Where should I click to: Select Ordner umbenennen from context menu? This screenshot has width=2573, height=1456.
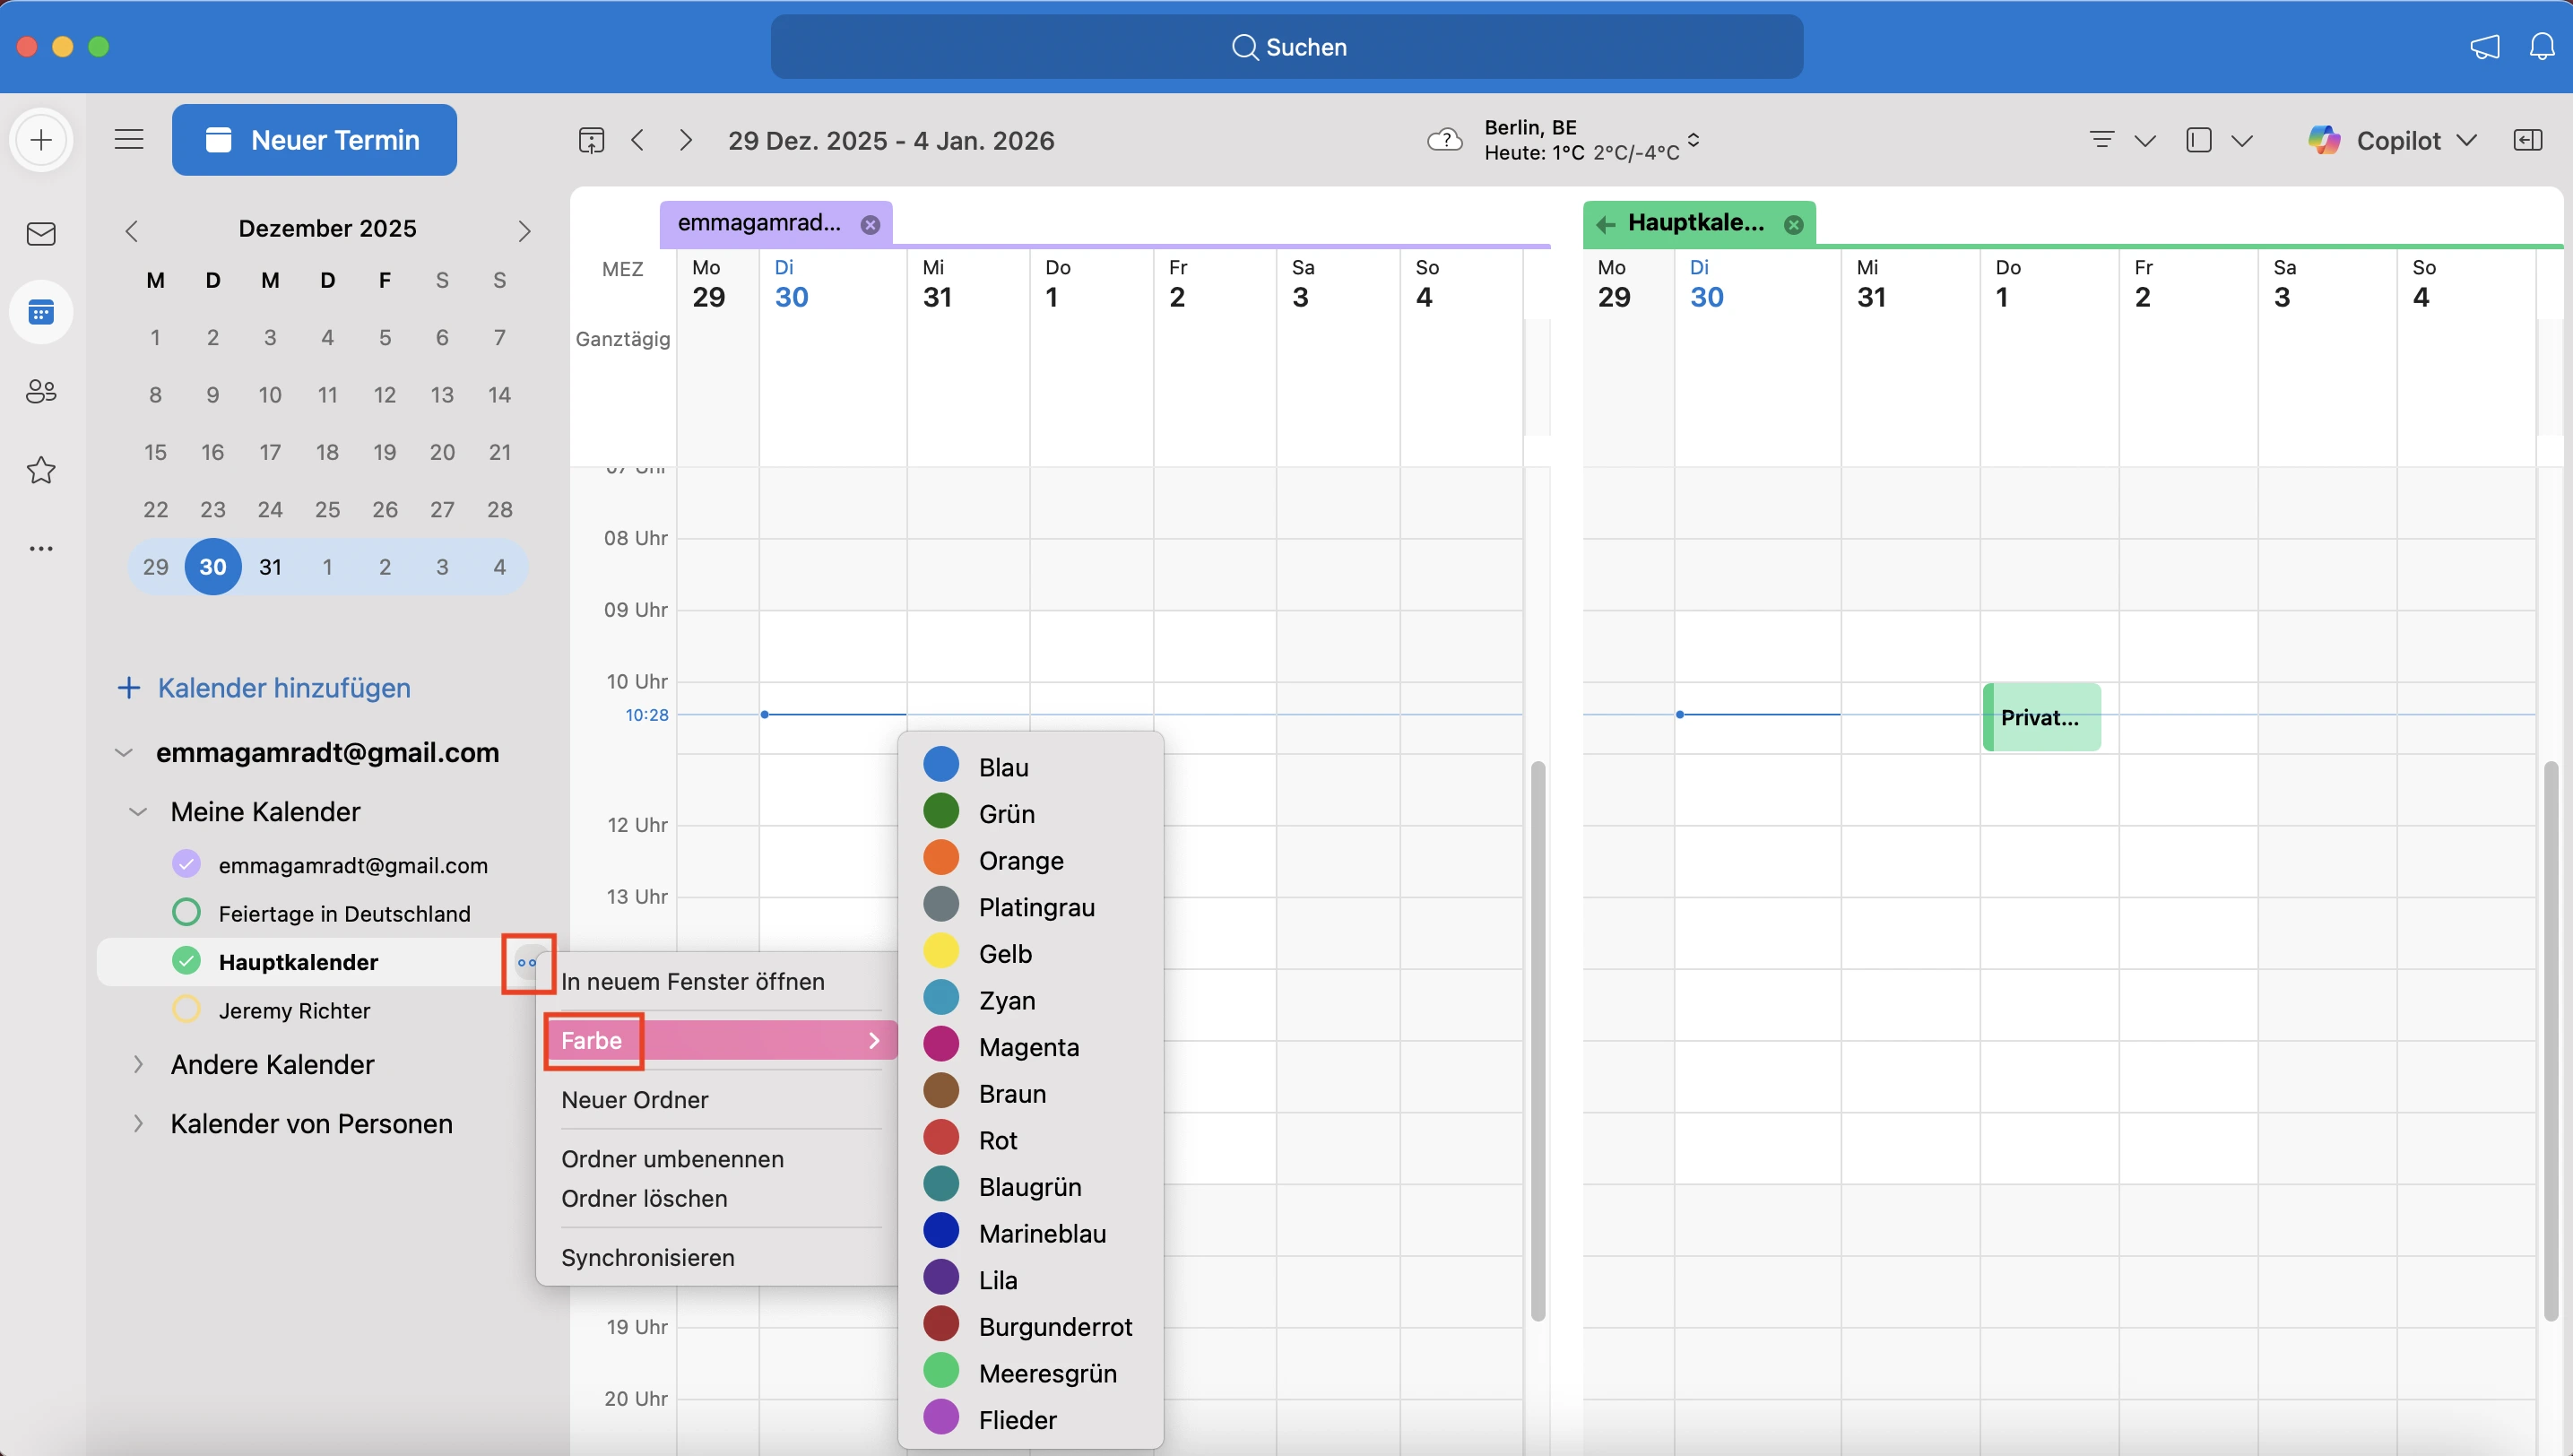672,1159
